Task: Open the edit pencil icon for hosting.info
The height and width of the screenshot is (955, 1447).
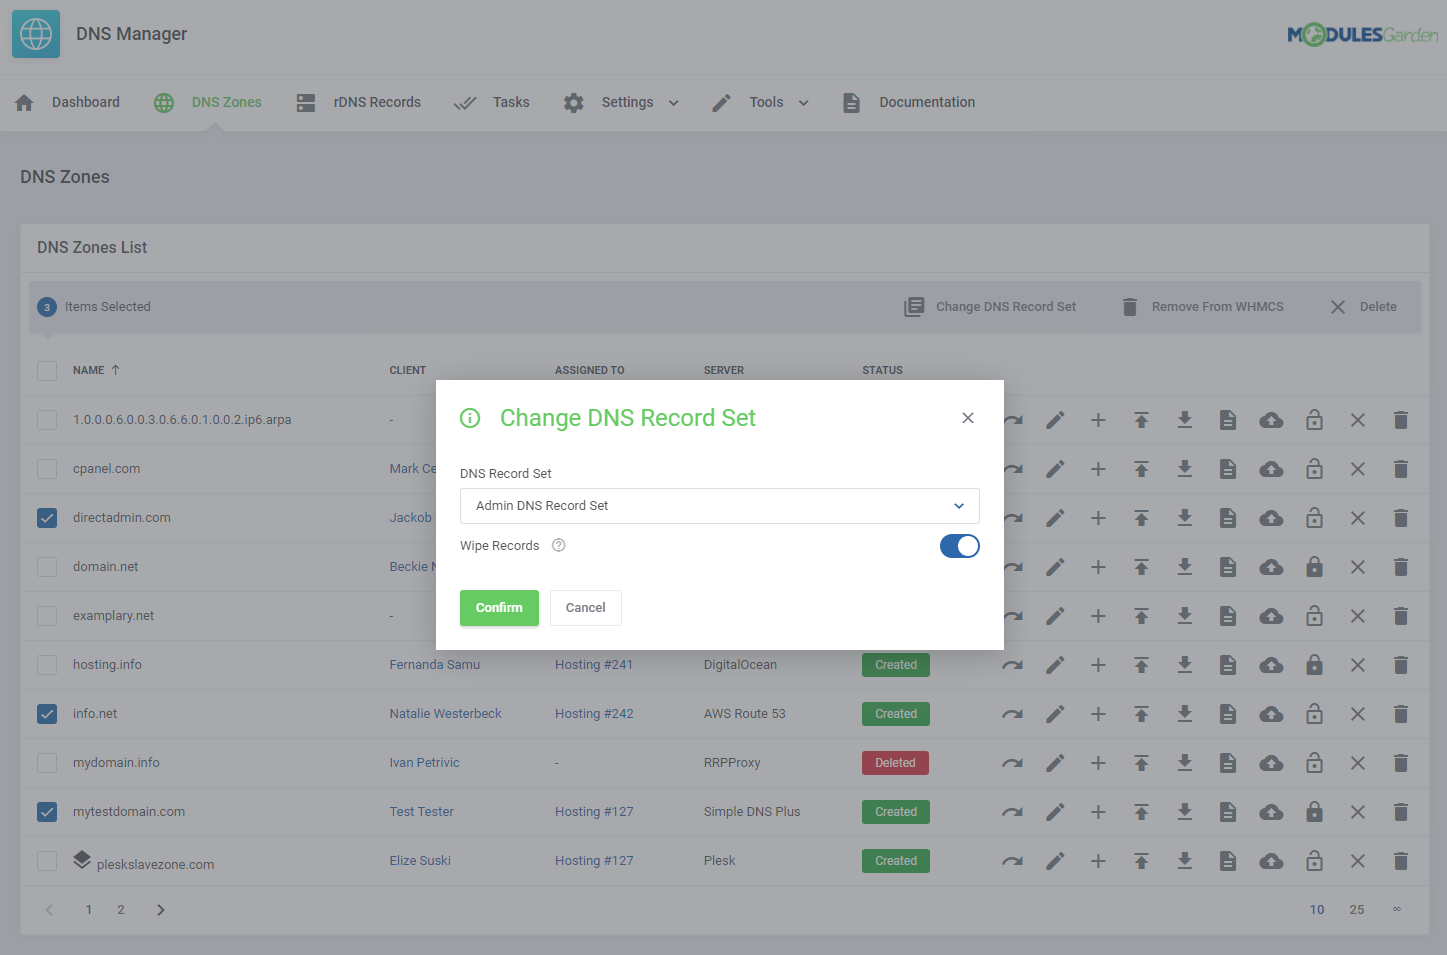Action: 1055,664
